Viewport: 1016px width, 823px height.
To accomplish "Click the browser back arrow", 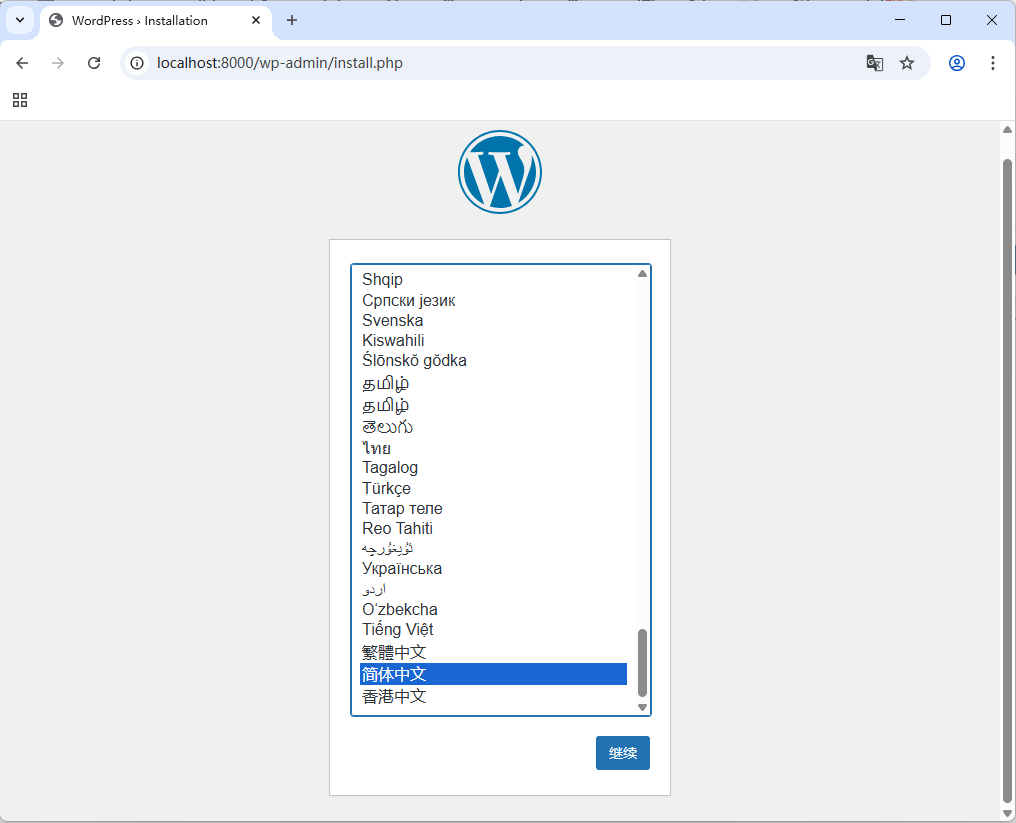I will [x=22, y=63].
